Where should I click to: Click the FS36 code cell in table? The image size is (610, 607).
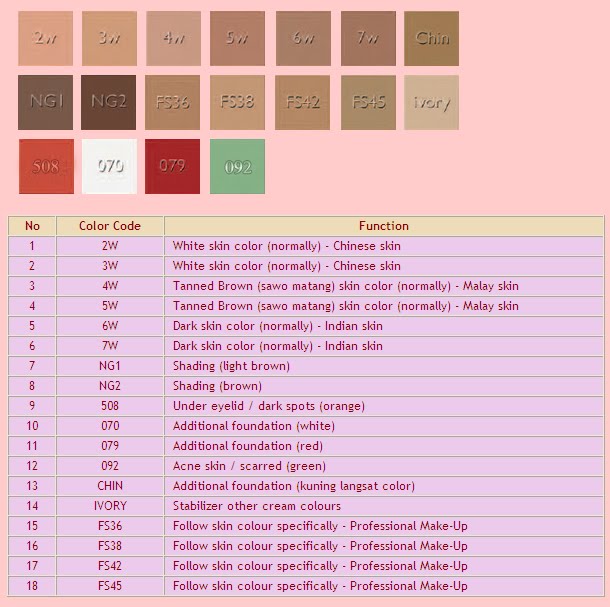tap(110, 526)
